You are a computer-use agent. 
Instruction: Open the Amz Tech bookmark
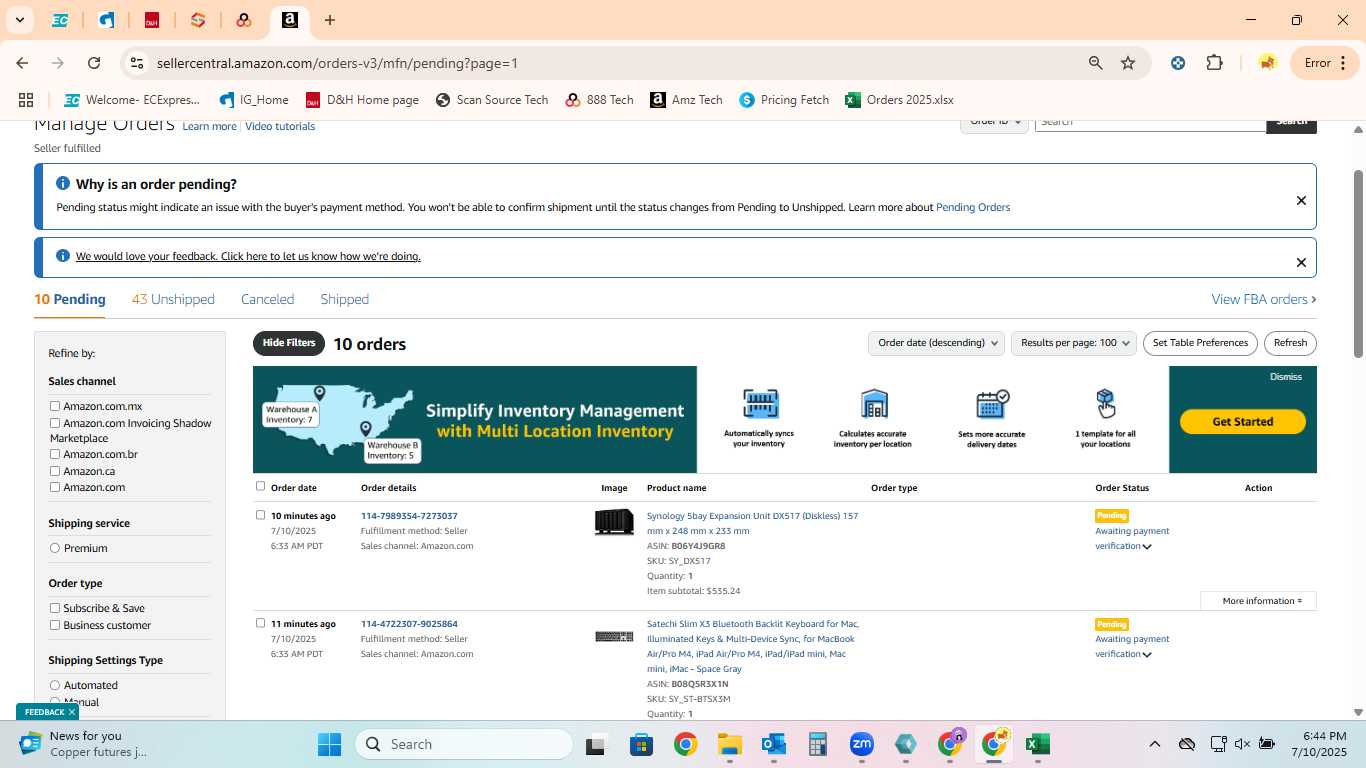point(686,100)
